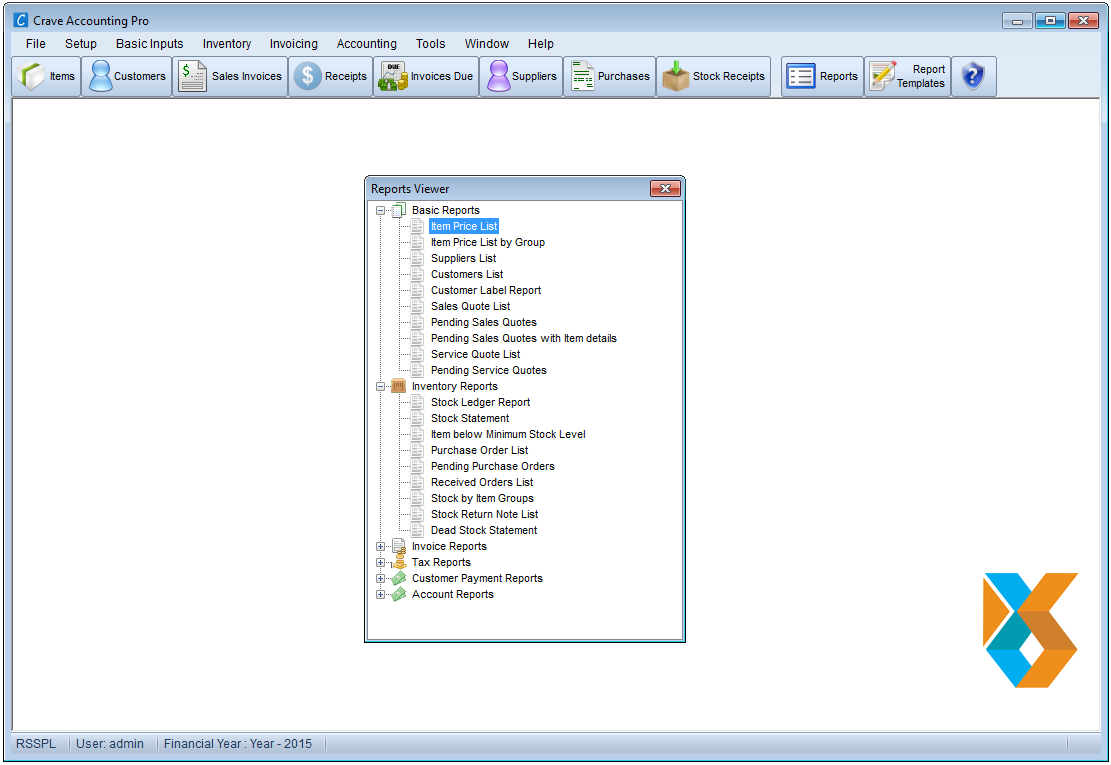Open Sales Invoices from the toolbar
The height and width of the screenshot is (765, 1111).
coord(230,76)
